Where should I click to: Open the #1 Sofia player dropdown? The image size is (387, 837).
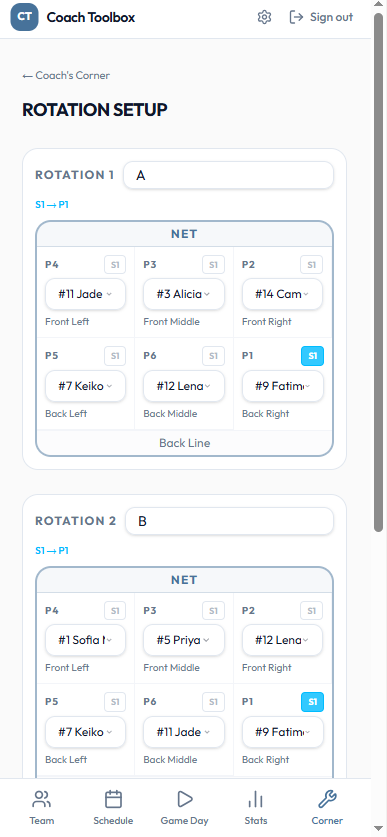(85, 639)
